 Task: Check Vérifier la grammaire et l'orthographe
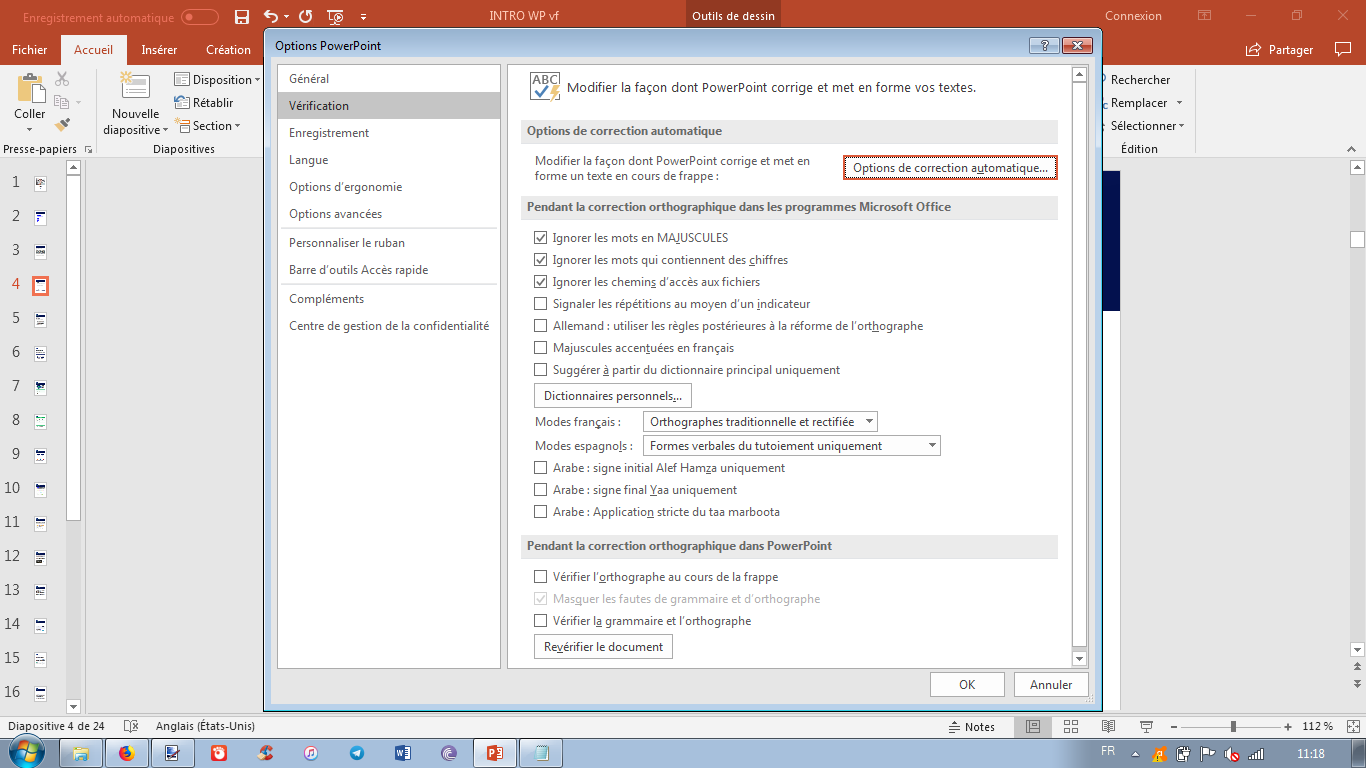click(x=541, y=621)
